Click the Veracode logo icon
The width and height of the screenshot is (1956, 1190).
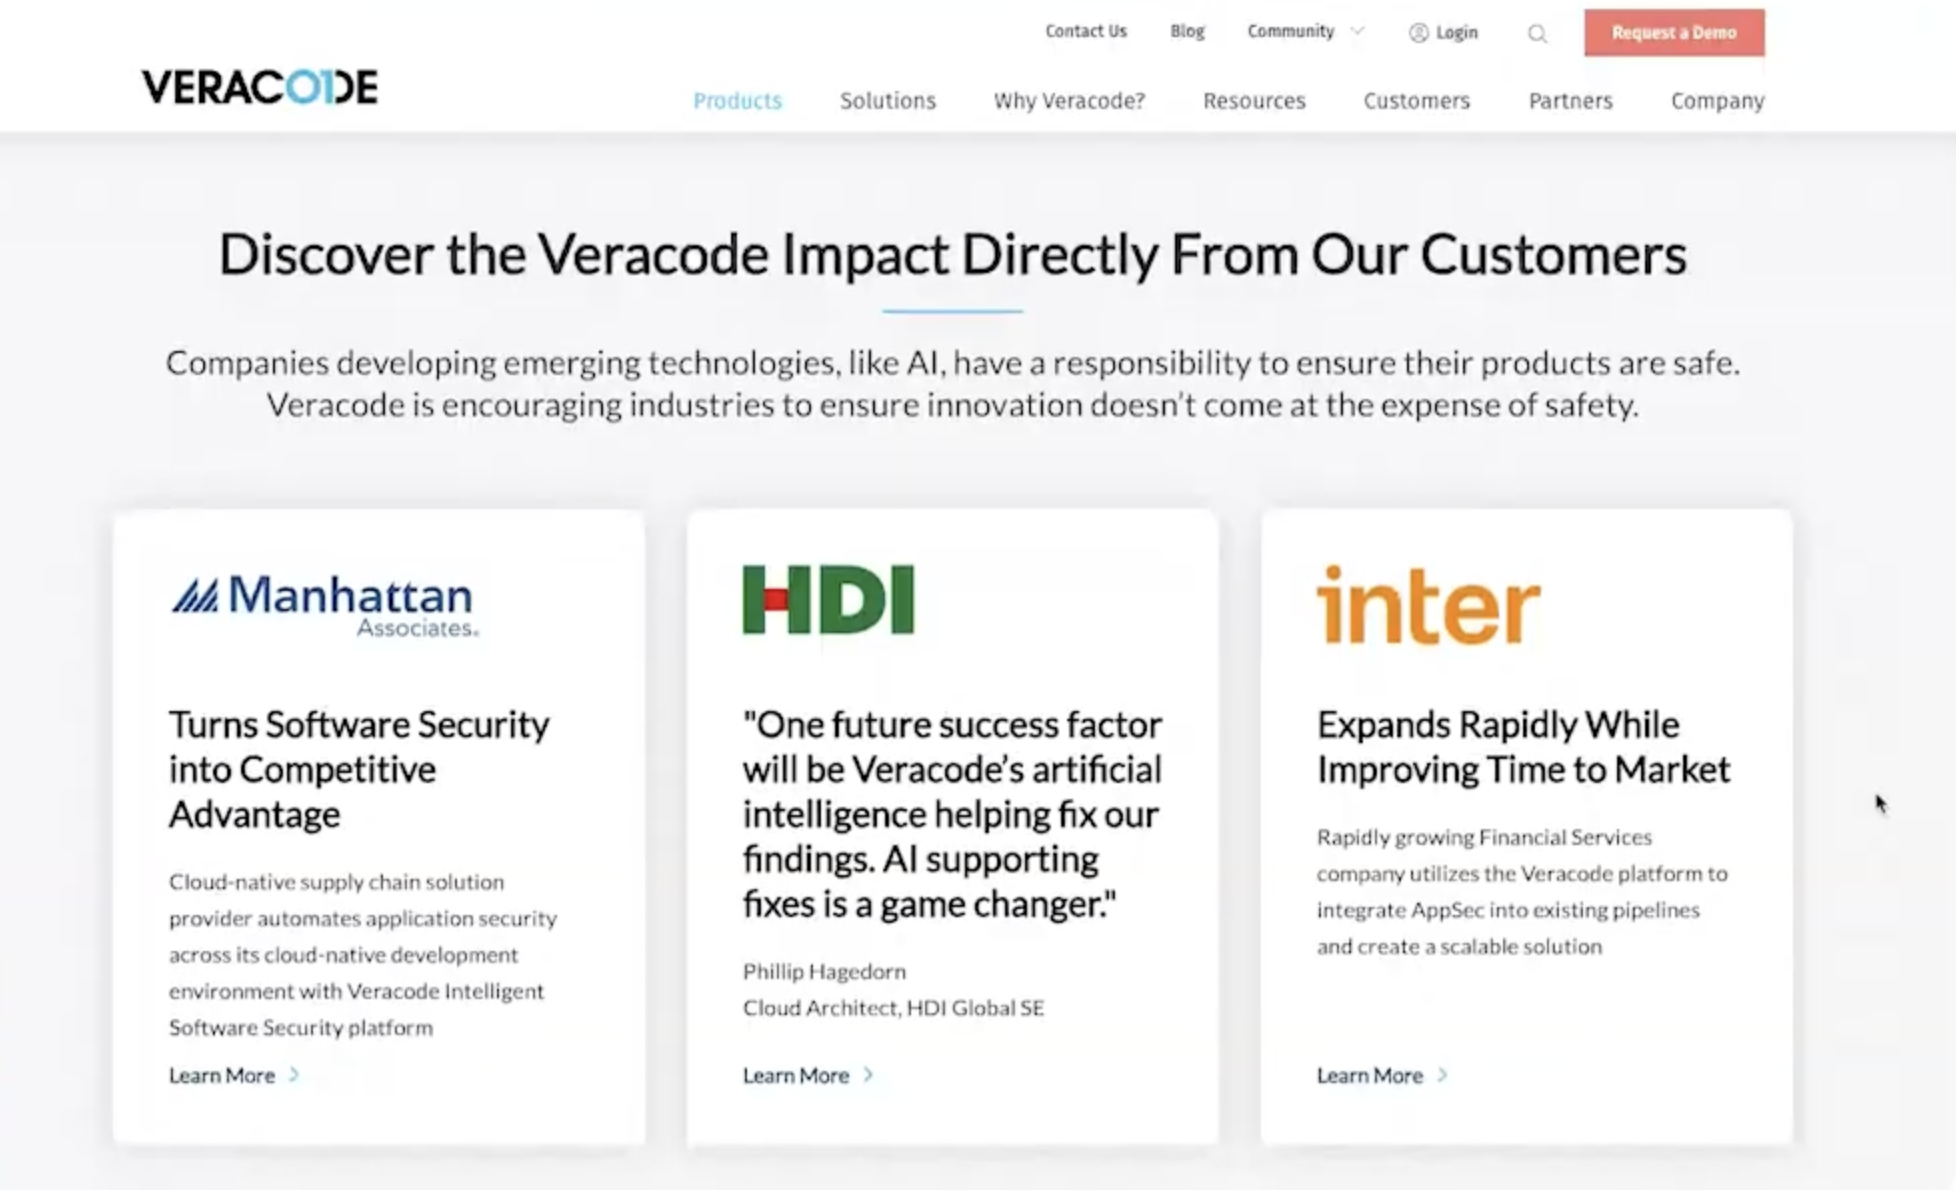[260, 87]
